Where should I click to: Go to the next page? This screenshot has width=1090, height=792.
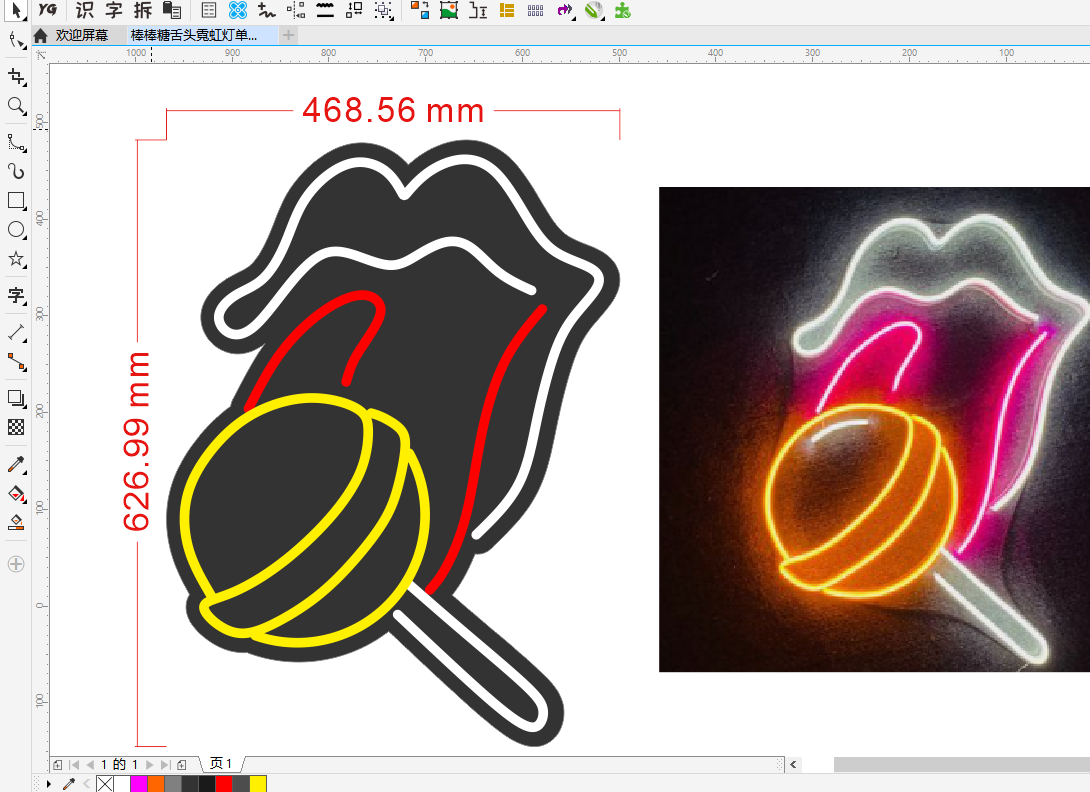click(149, 764)
